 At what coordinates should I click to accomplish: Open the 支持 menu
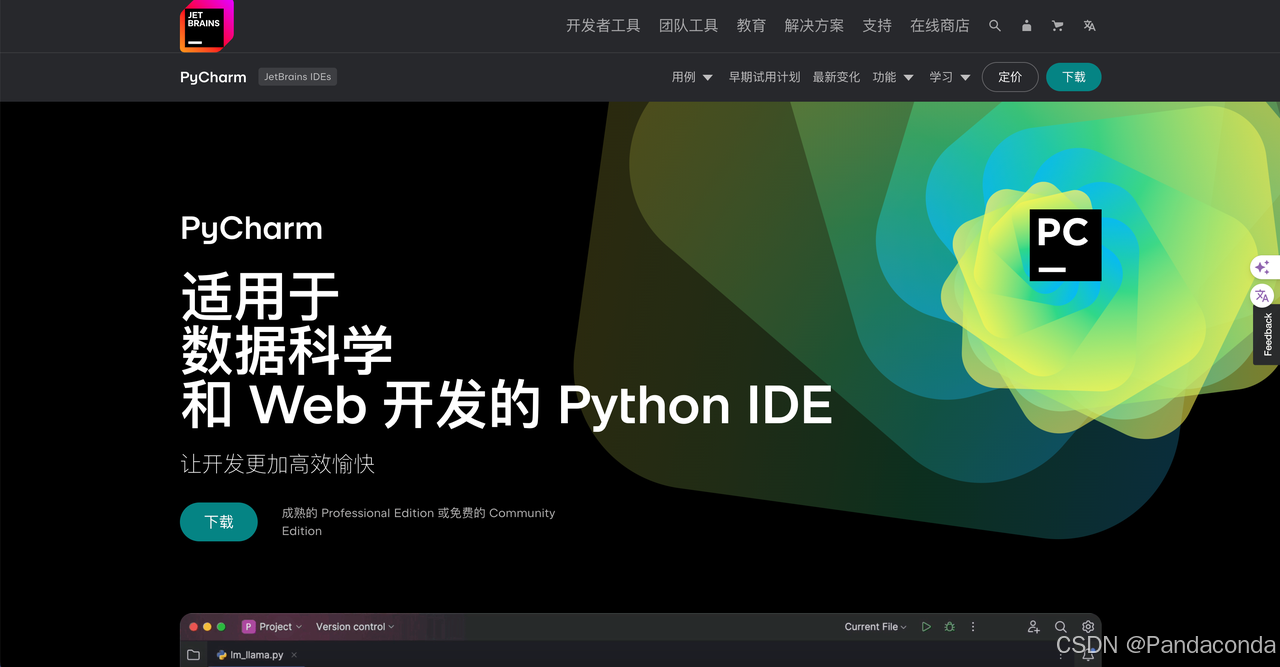(x=877, y=26)
